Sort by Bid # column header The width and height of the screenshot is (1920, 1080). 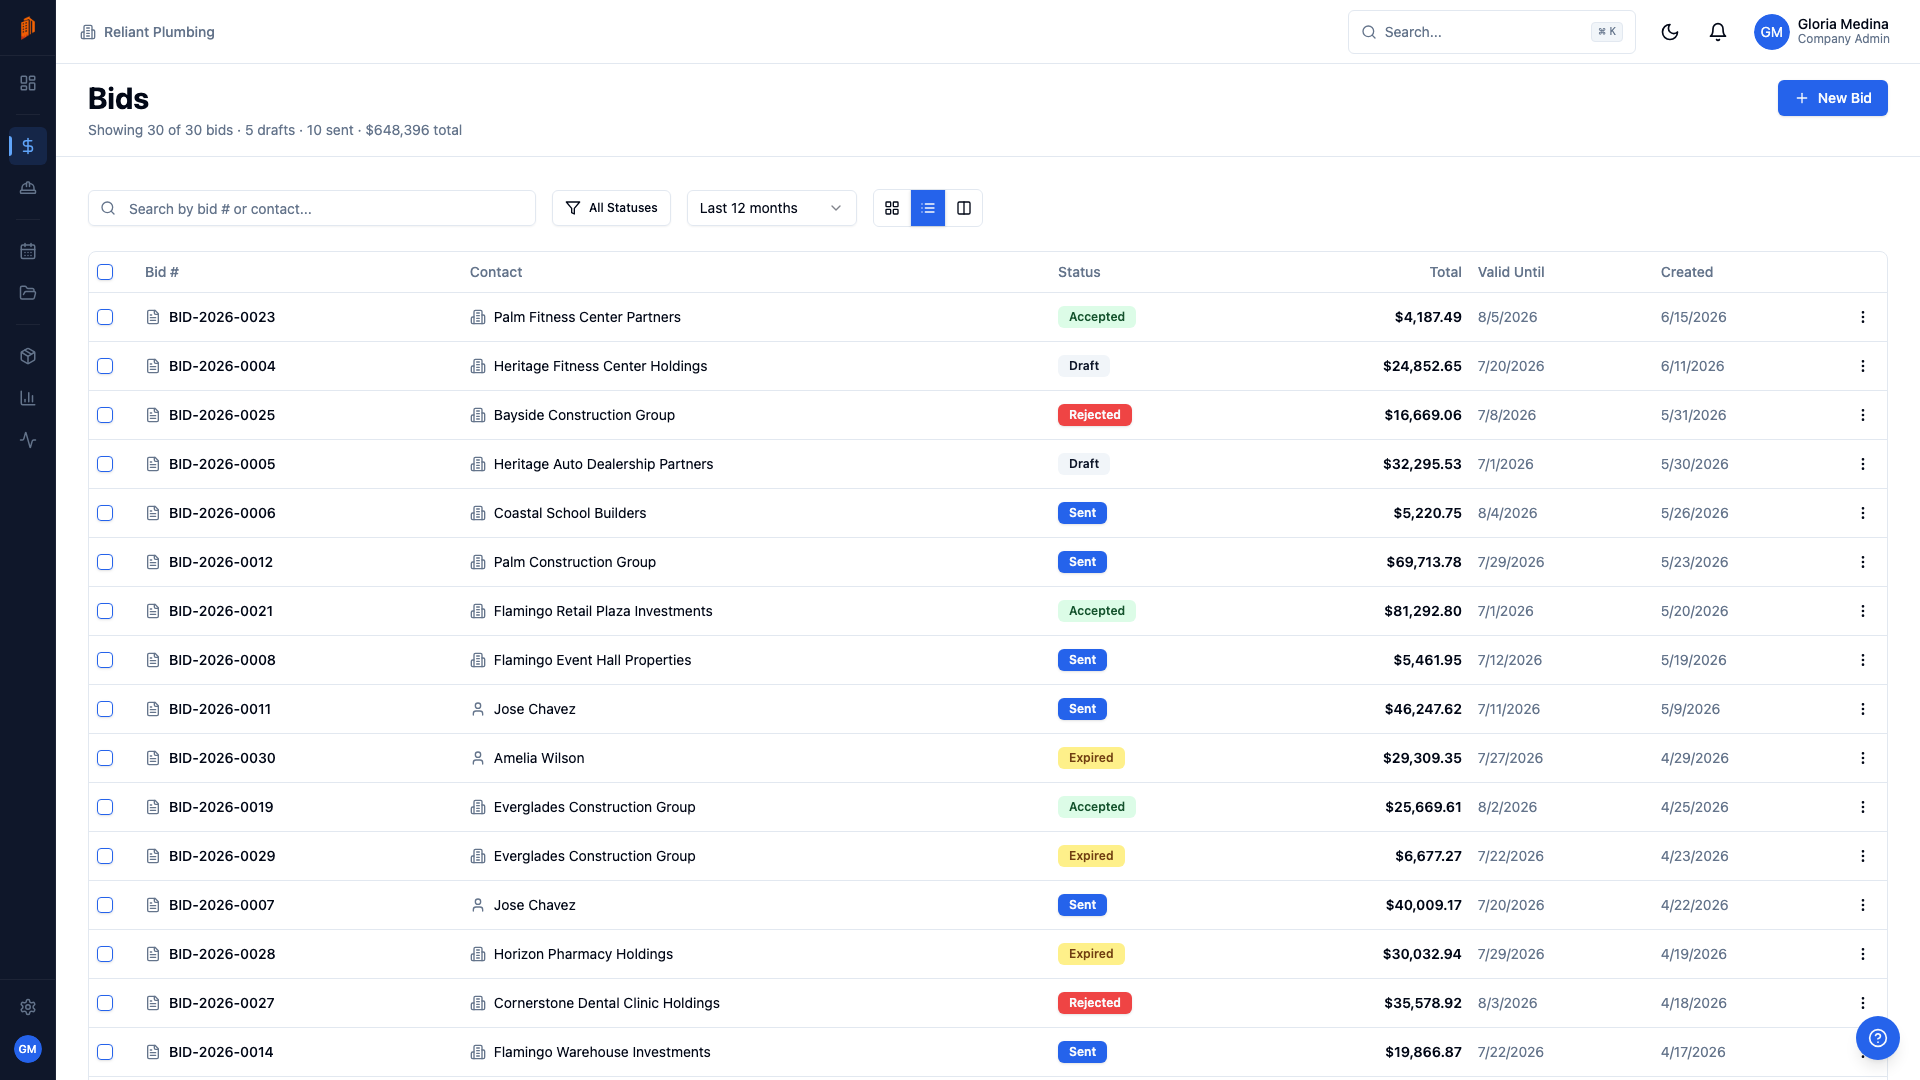[162, 272]
